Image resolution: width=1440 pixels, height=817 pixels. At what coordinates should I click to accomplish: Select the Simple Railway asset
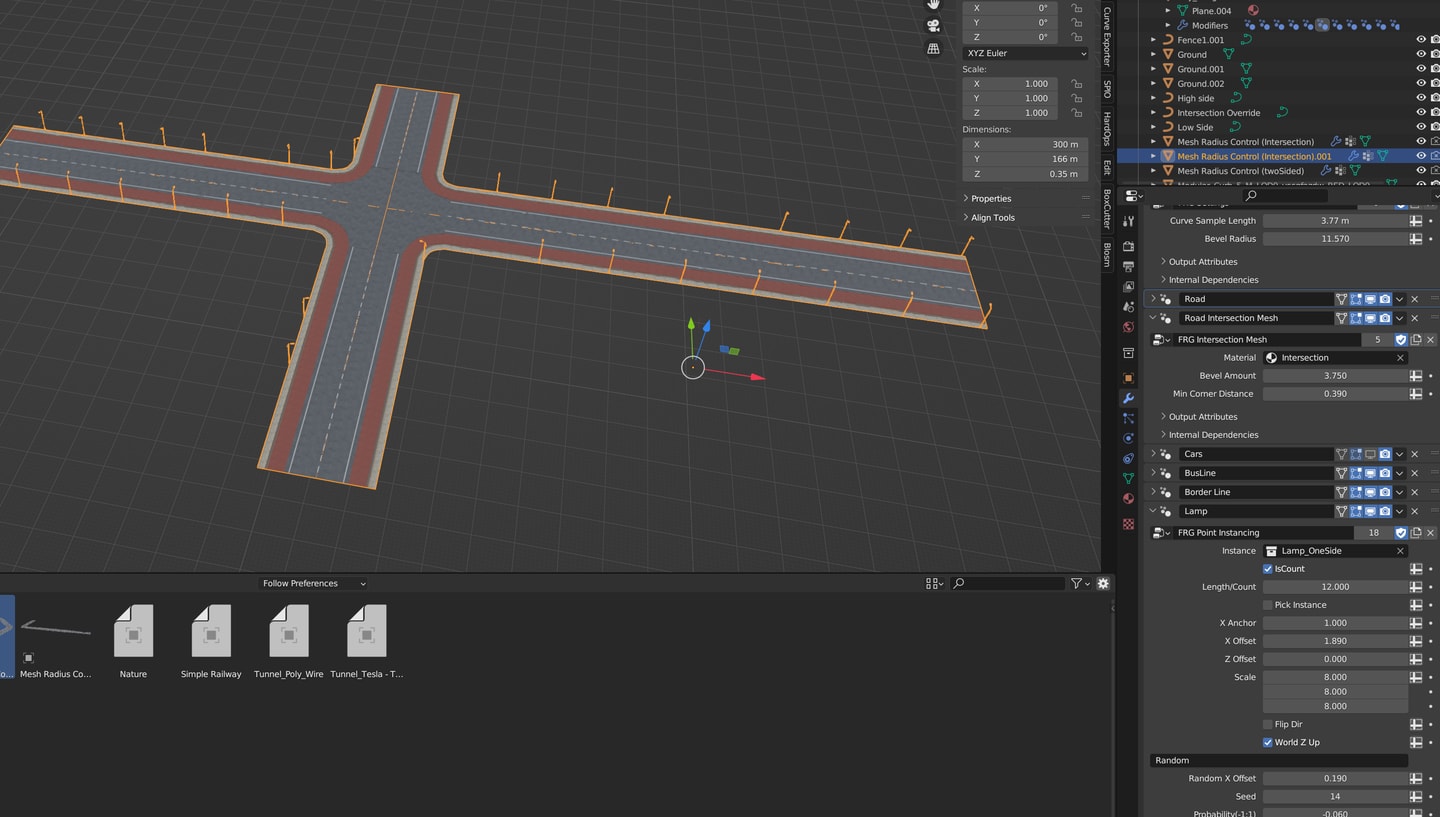click(211, 640)
